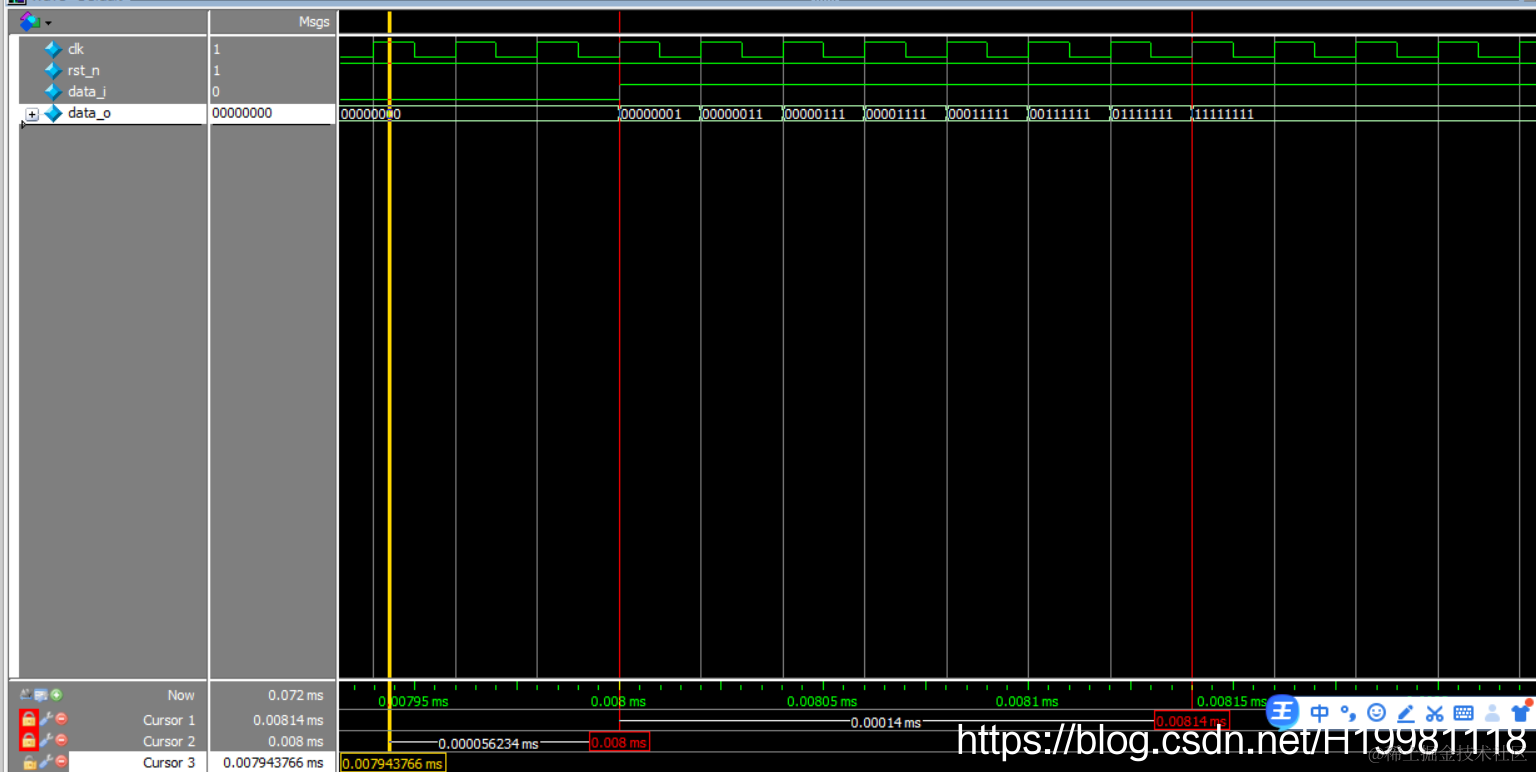The height and width of the screenshot is (772, 1536).
Task: Open the dropdown arrow beside the wave options icon
Action: (48, 22)
